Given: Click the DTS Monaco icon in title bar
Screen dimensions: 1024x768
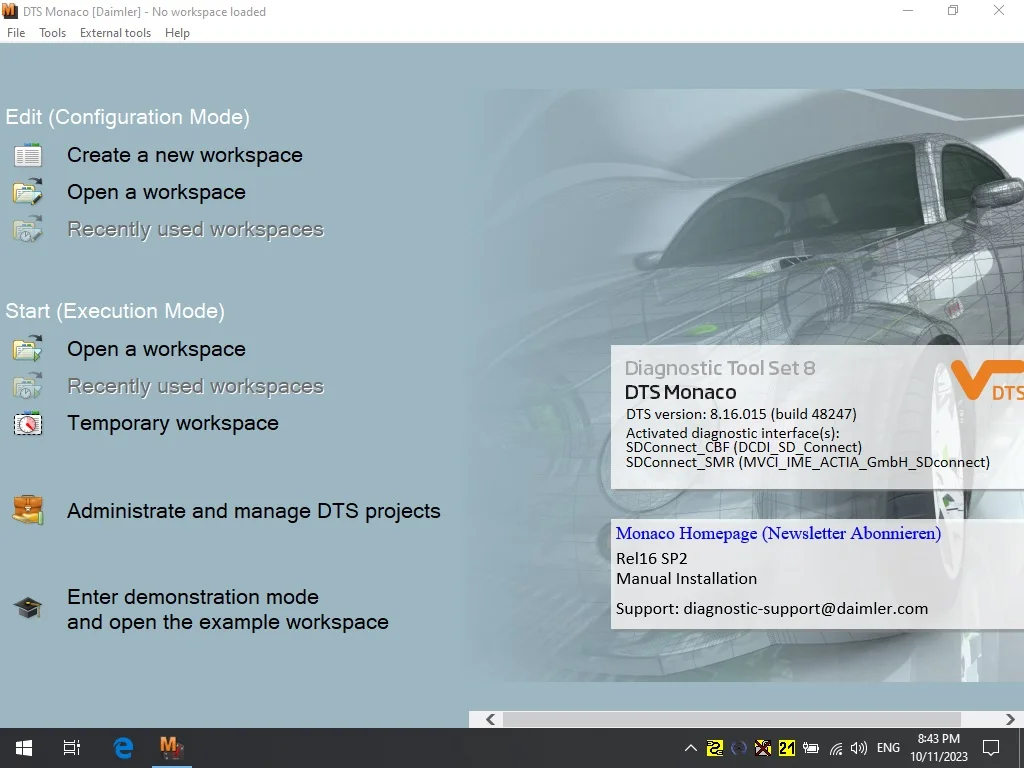Looking at the screenshot, I should 10,11.
